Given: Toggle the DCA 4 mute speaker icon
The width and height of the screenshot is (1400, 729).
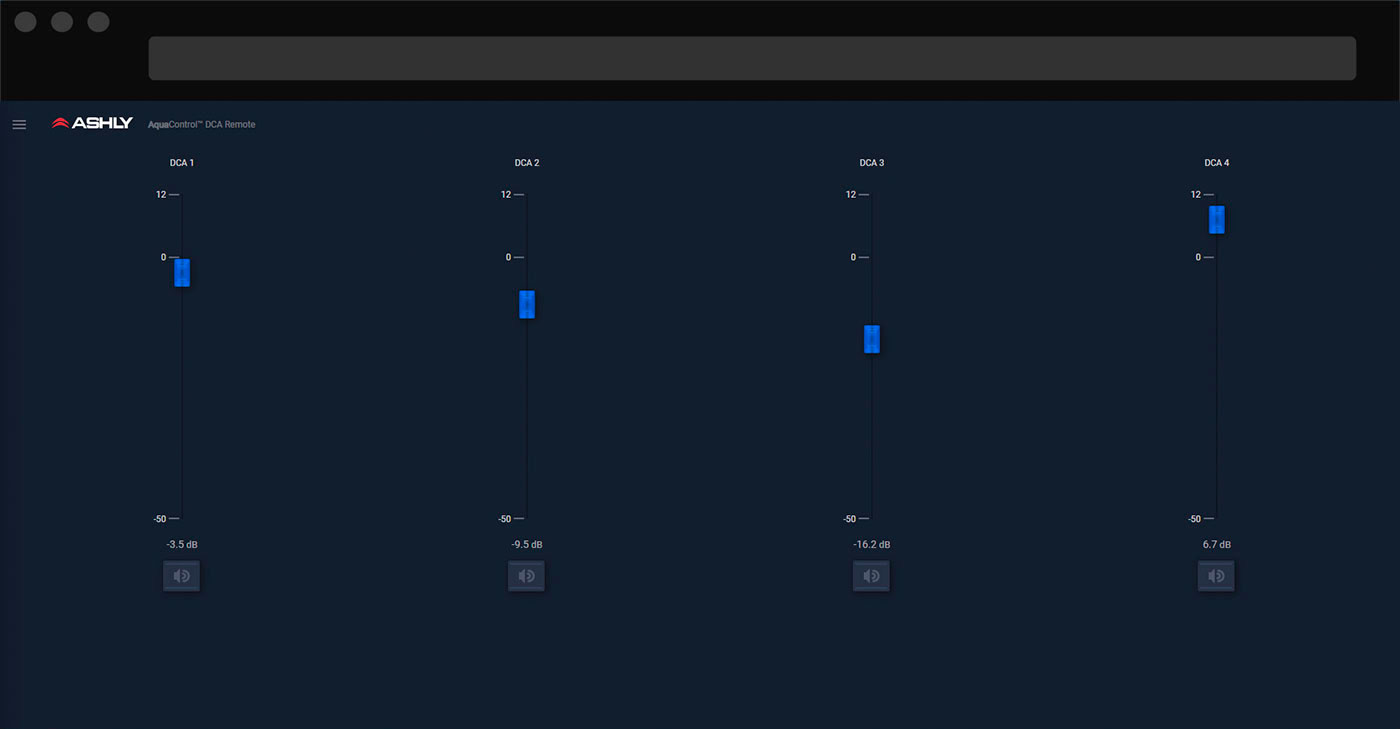Looking at the screenshot, I should click(x=1216, y=576).
